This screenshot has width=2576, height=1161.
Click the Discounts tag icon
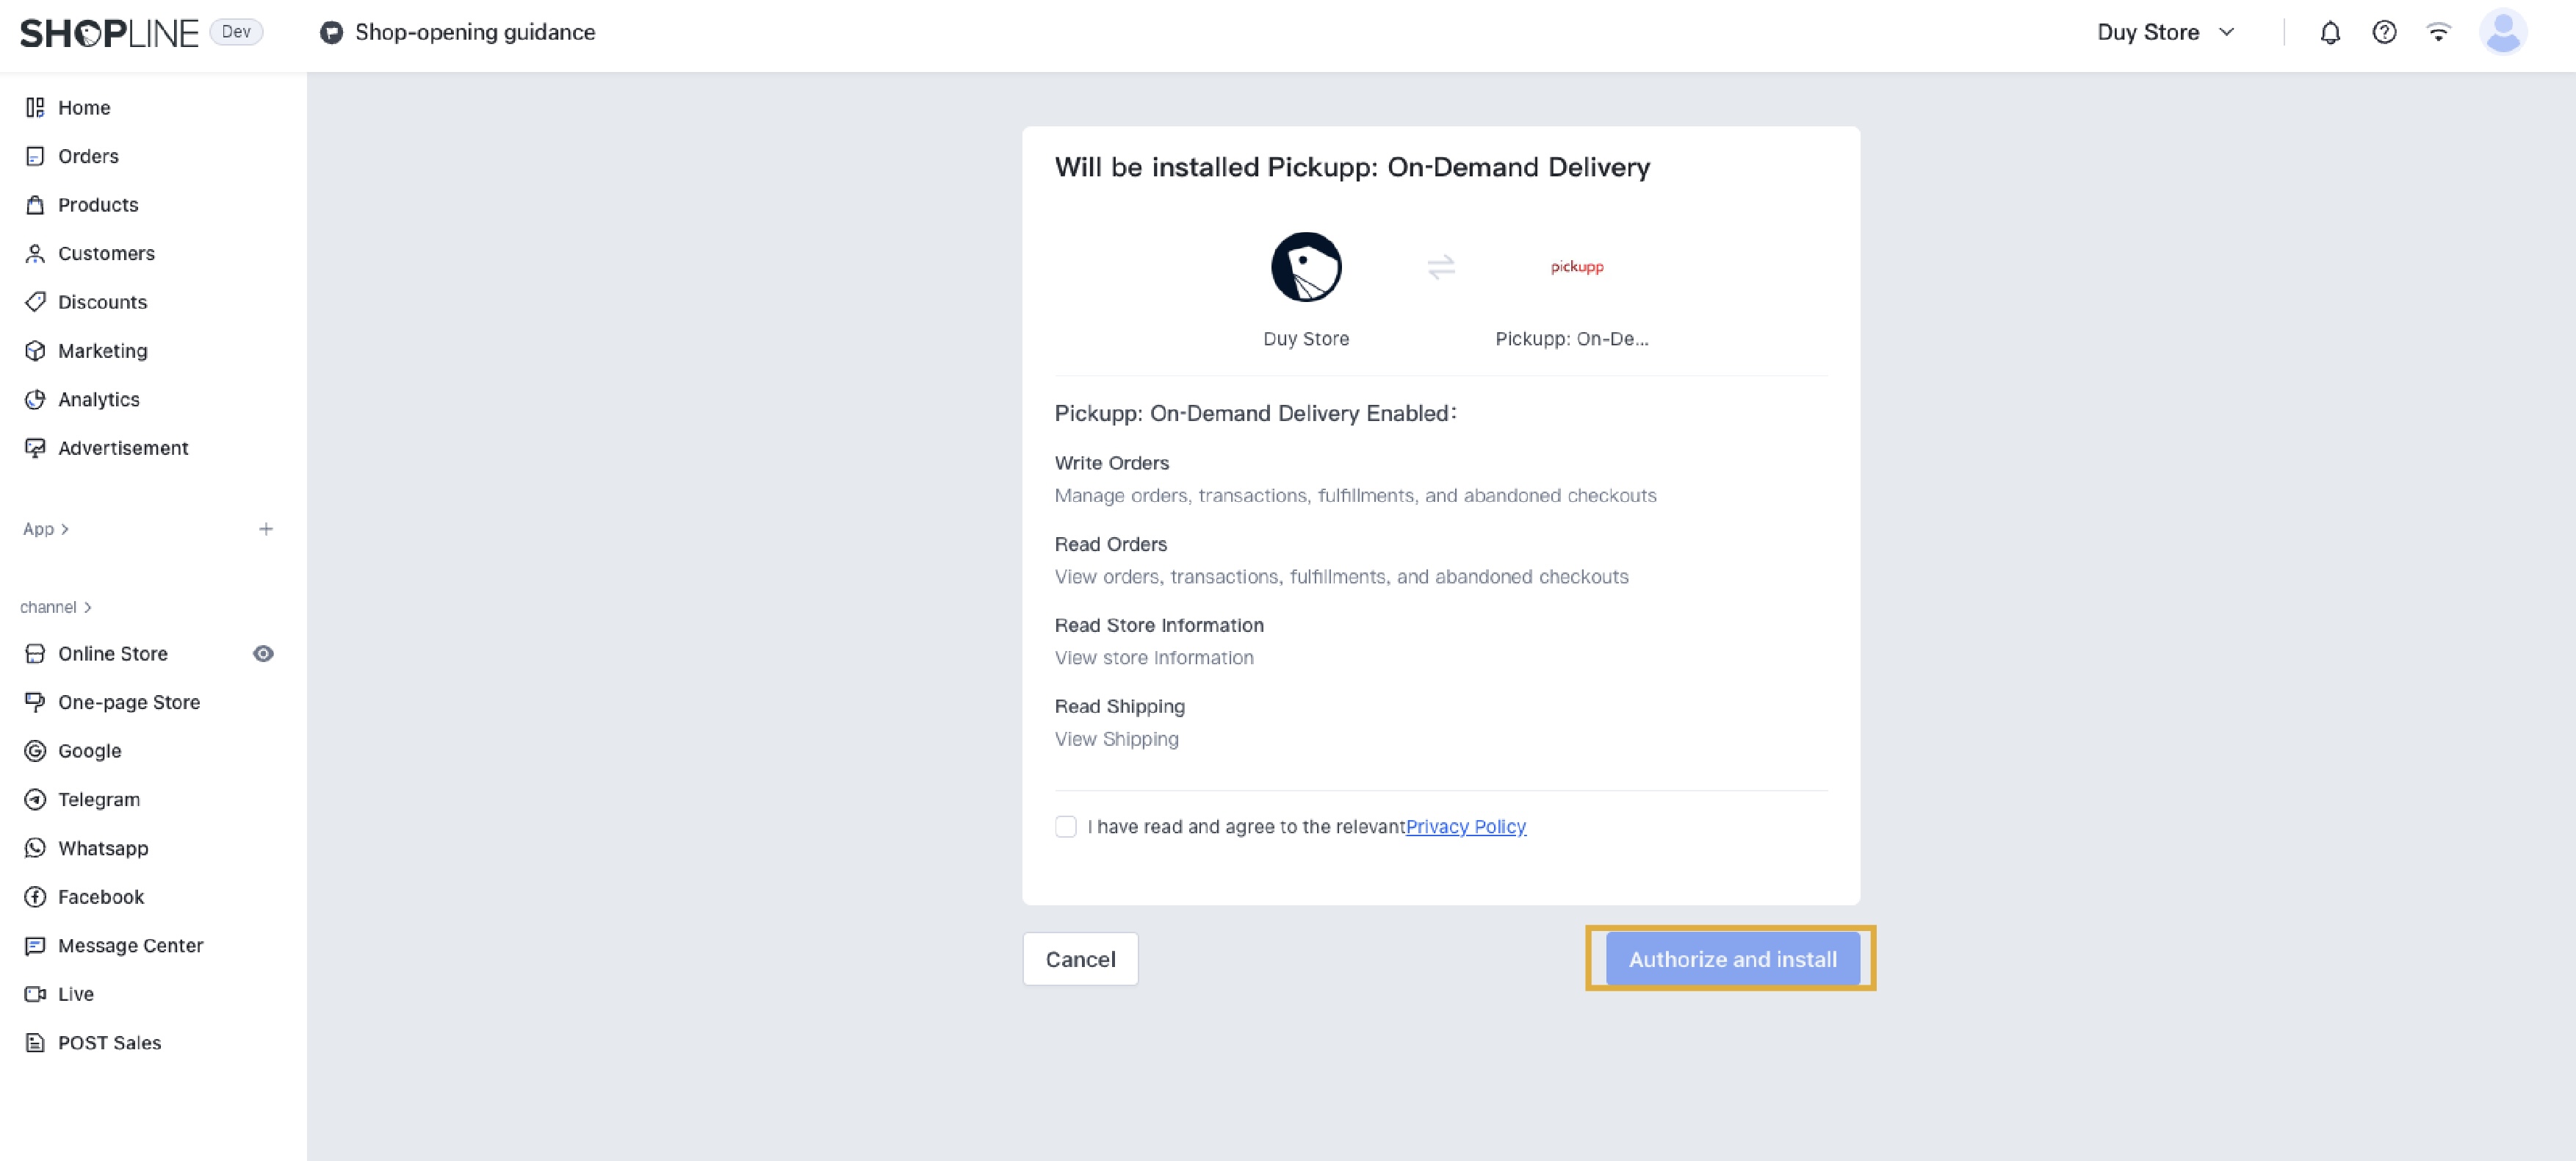tap(35, 302)
